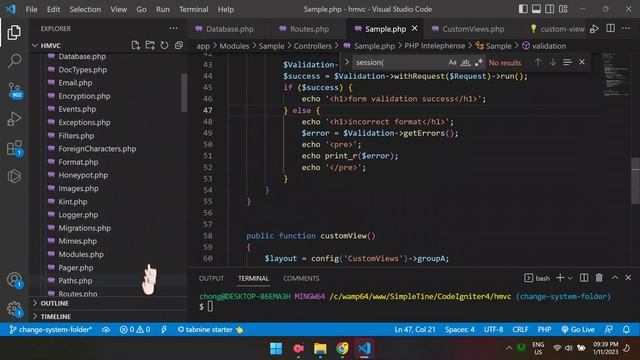Create a new file in HMVC explorer
This screenshot has width=640, height=360.
(136, 45)
